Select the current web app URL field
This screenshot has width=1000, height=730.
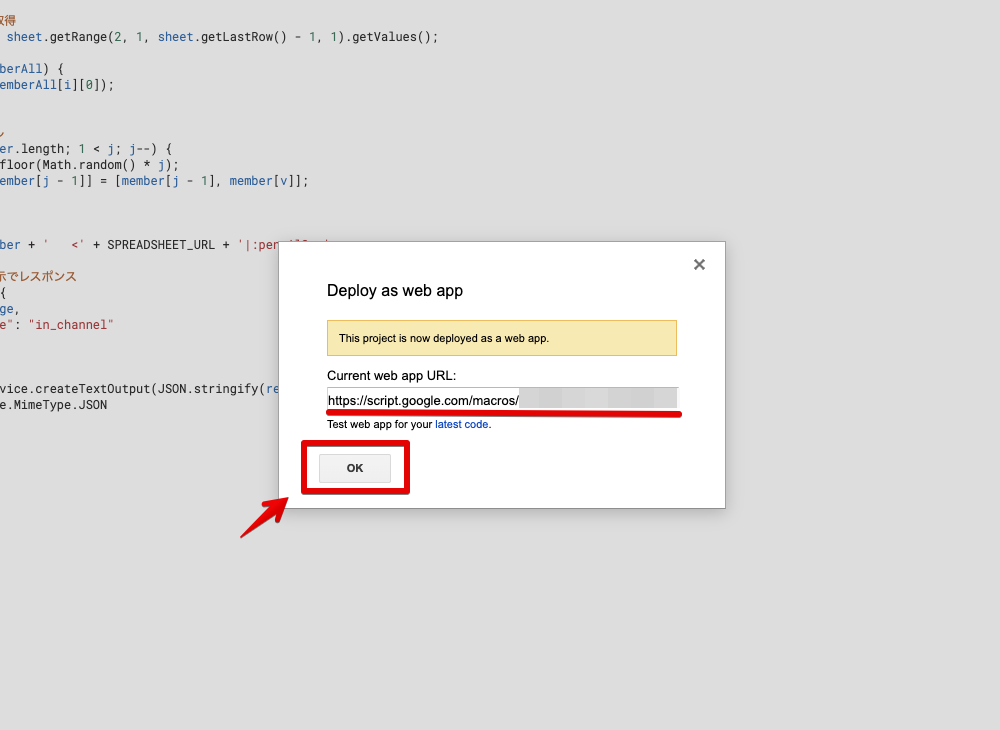[x=503, y=400]
